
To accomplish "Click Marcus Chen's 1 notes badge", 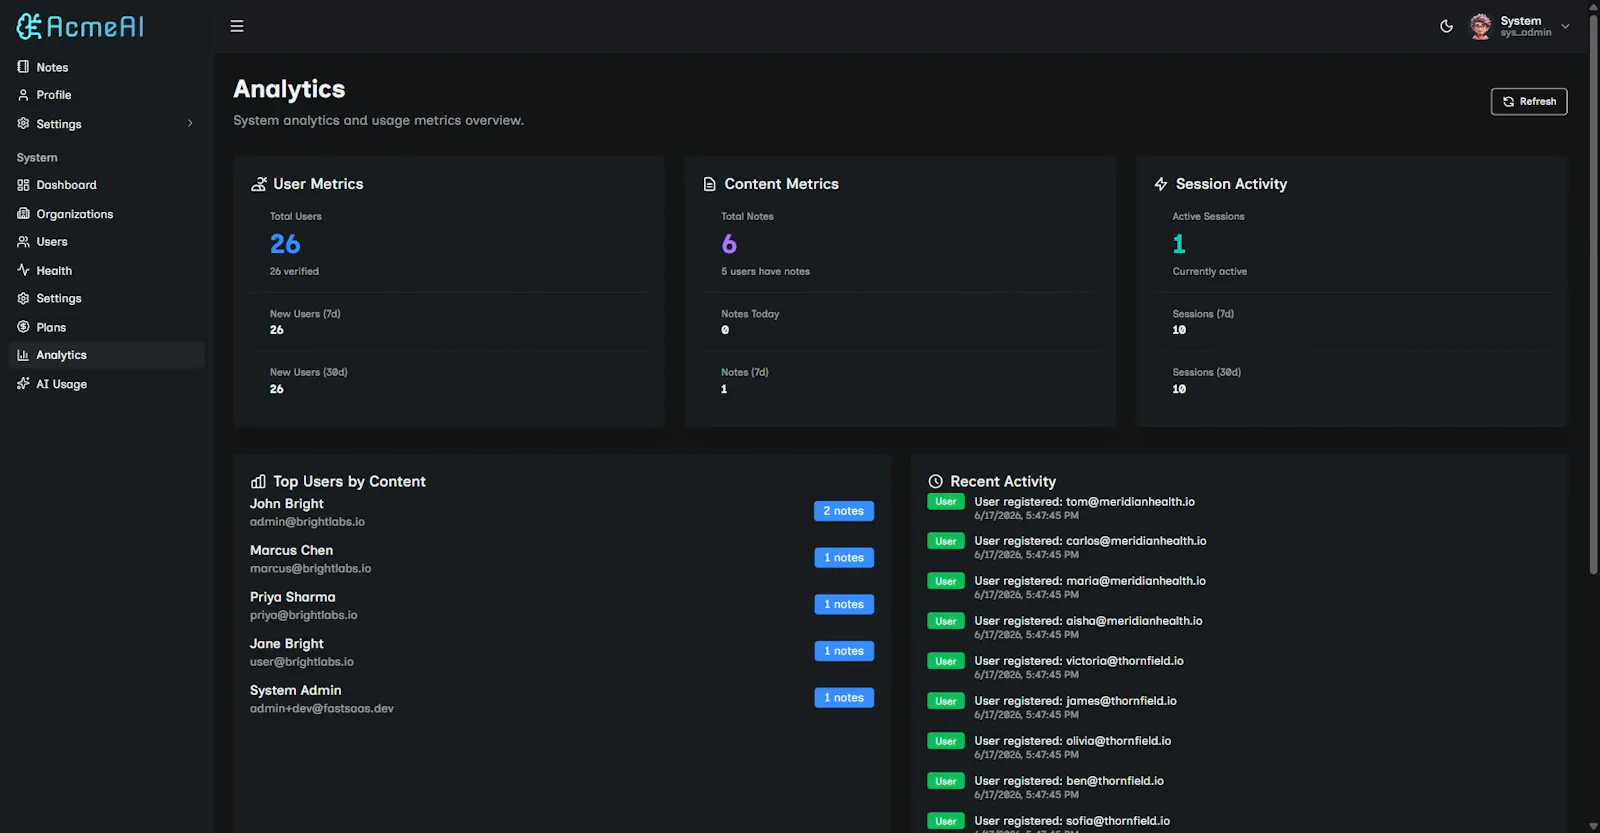I will click(844, 558).
